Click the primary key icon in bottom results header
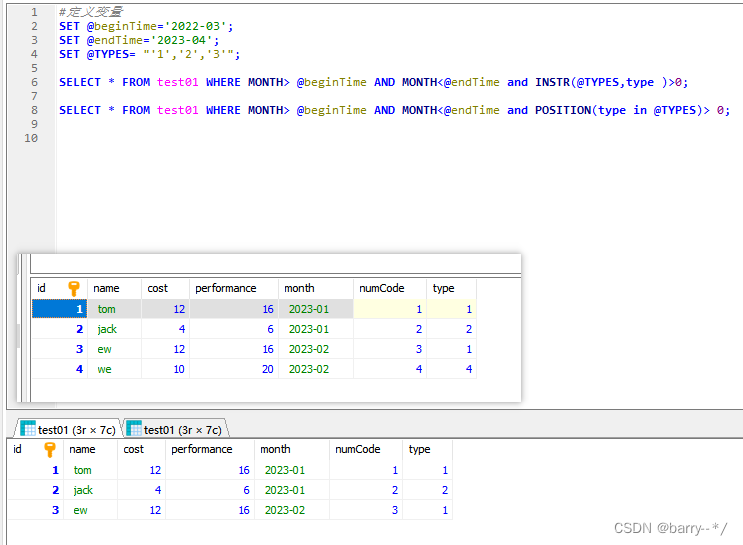 click(49, 449)
